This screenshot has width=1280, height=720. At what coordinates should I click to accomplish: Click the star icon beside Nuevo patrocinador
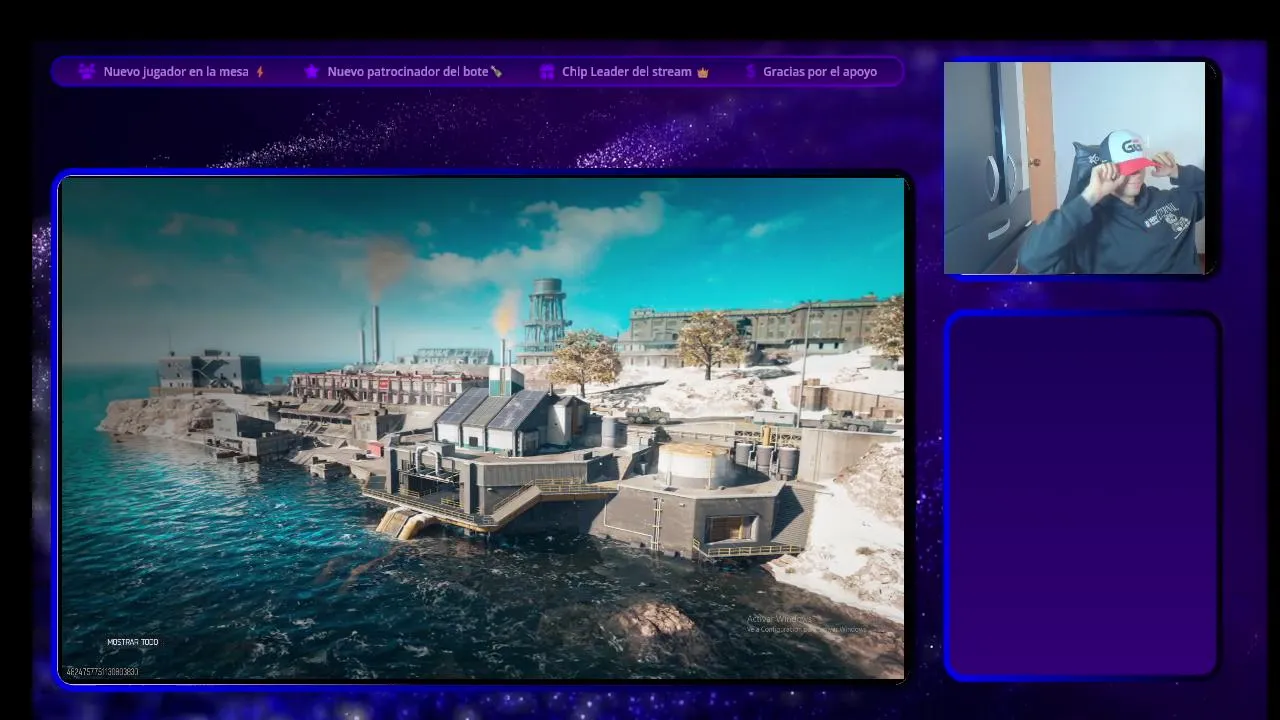[311, 72]
